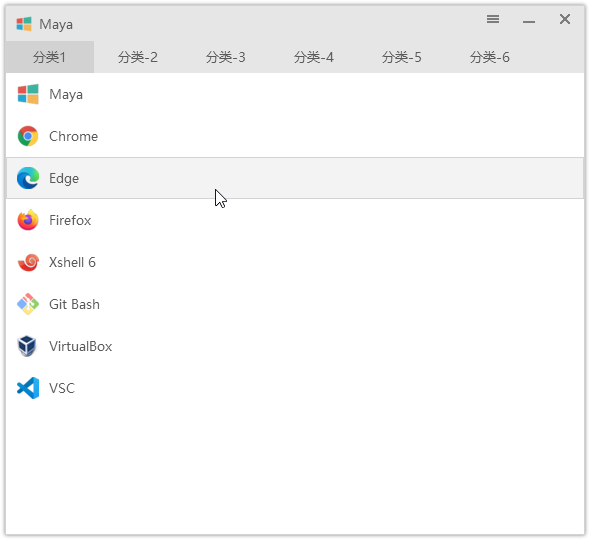
Task: Select the highlighted "Edge" label
Action: pos(64,178)
